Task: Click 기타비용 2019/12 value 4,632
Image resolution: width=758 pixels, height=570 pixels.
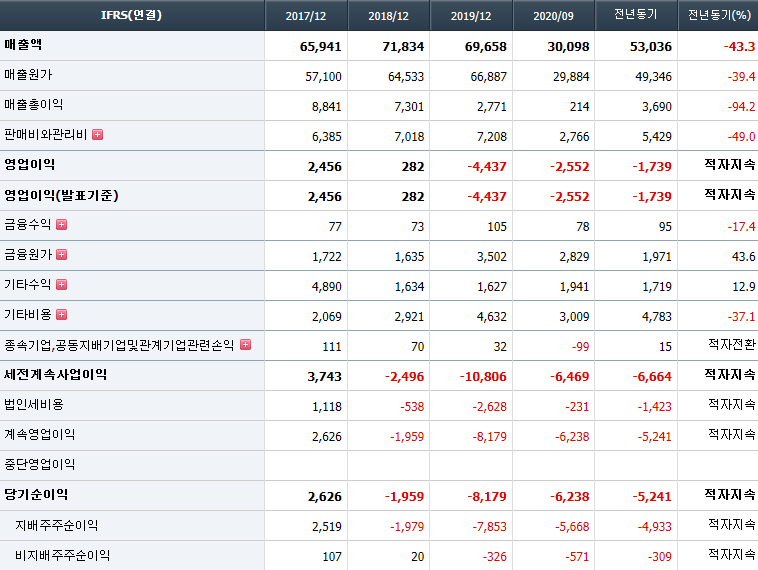Action: click(x=492, y=317)
